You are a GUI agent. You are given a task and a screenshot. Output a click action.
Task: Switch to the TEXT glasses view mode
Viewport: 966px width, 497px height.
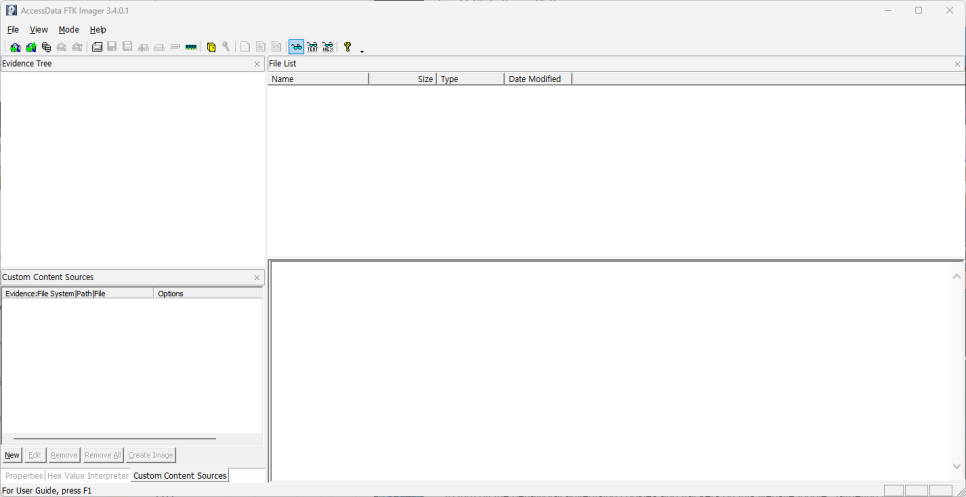pos(312,47)
